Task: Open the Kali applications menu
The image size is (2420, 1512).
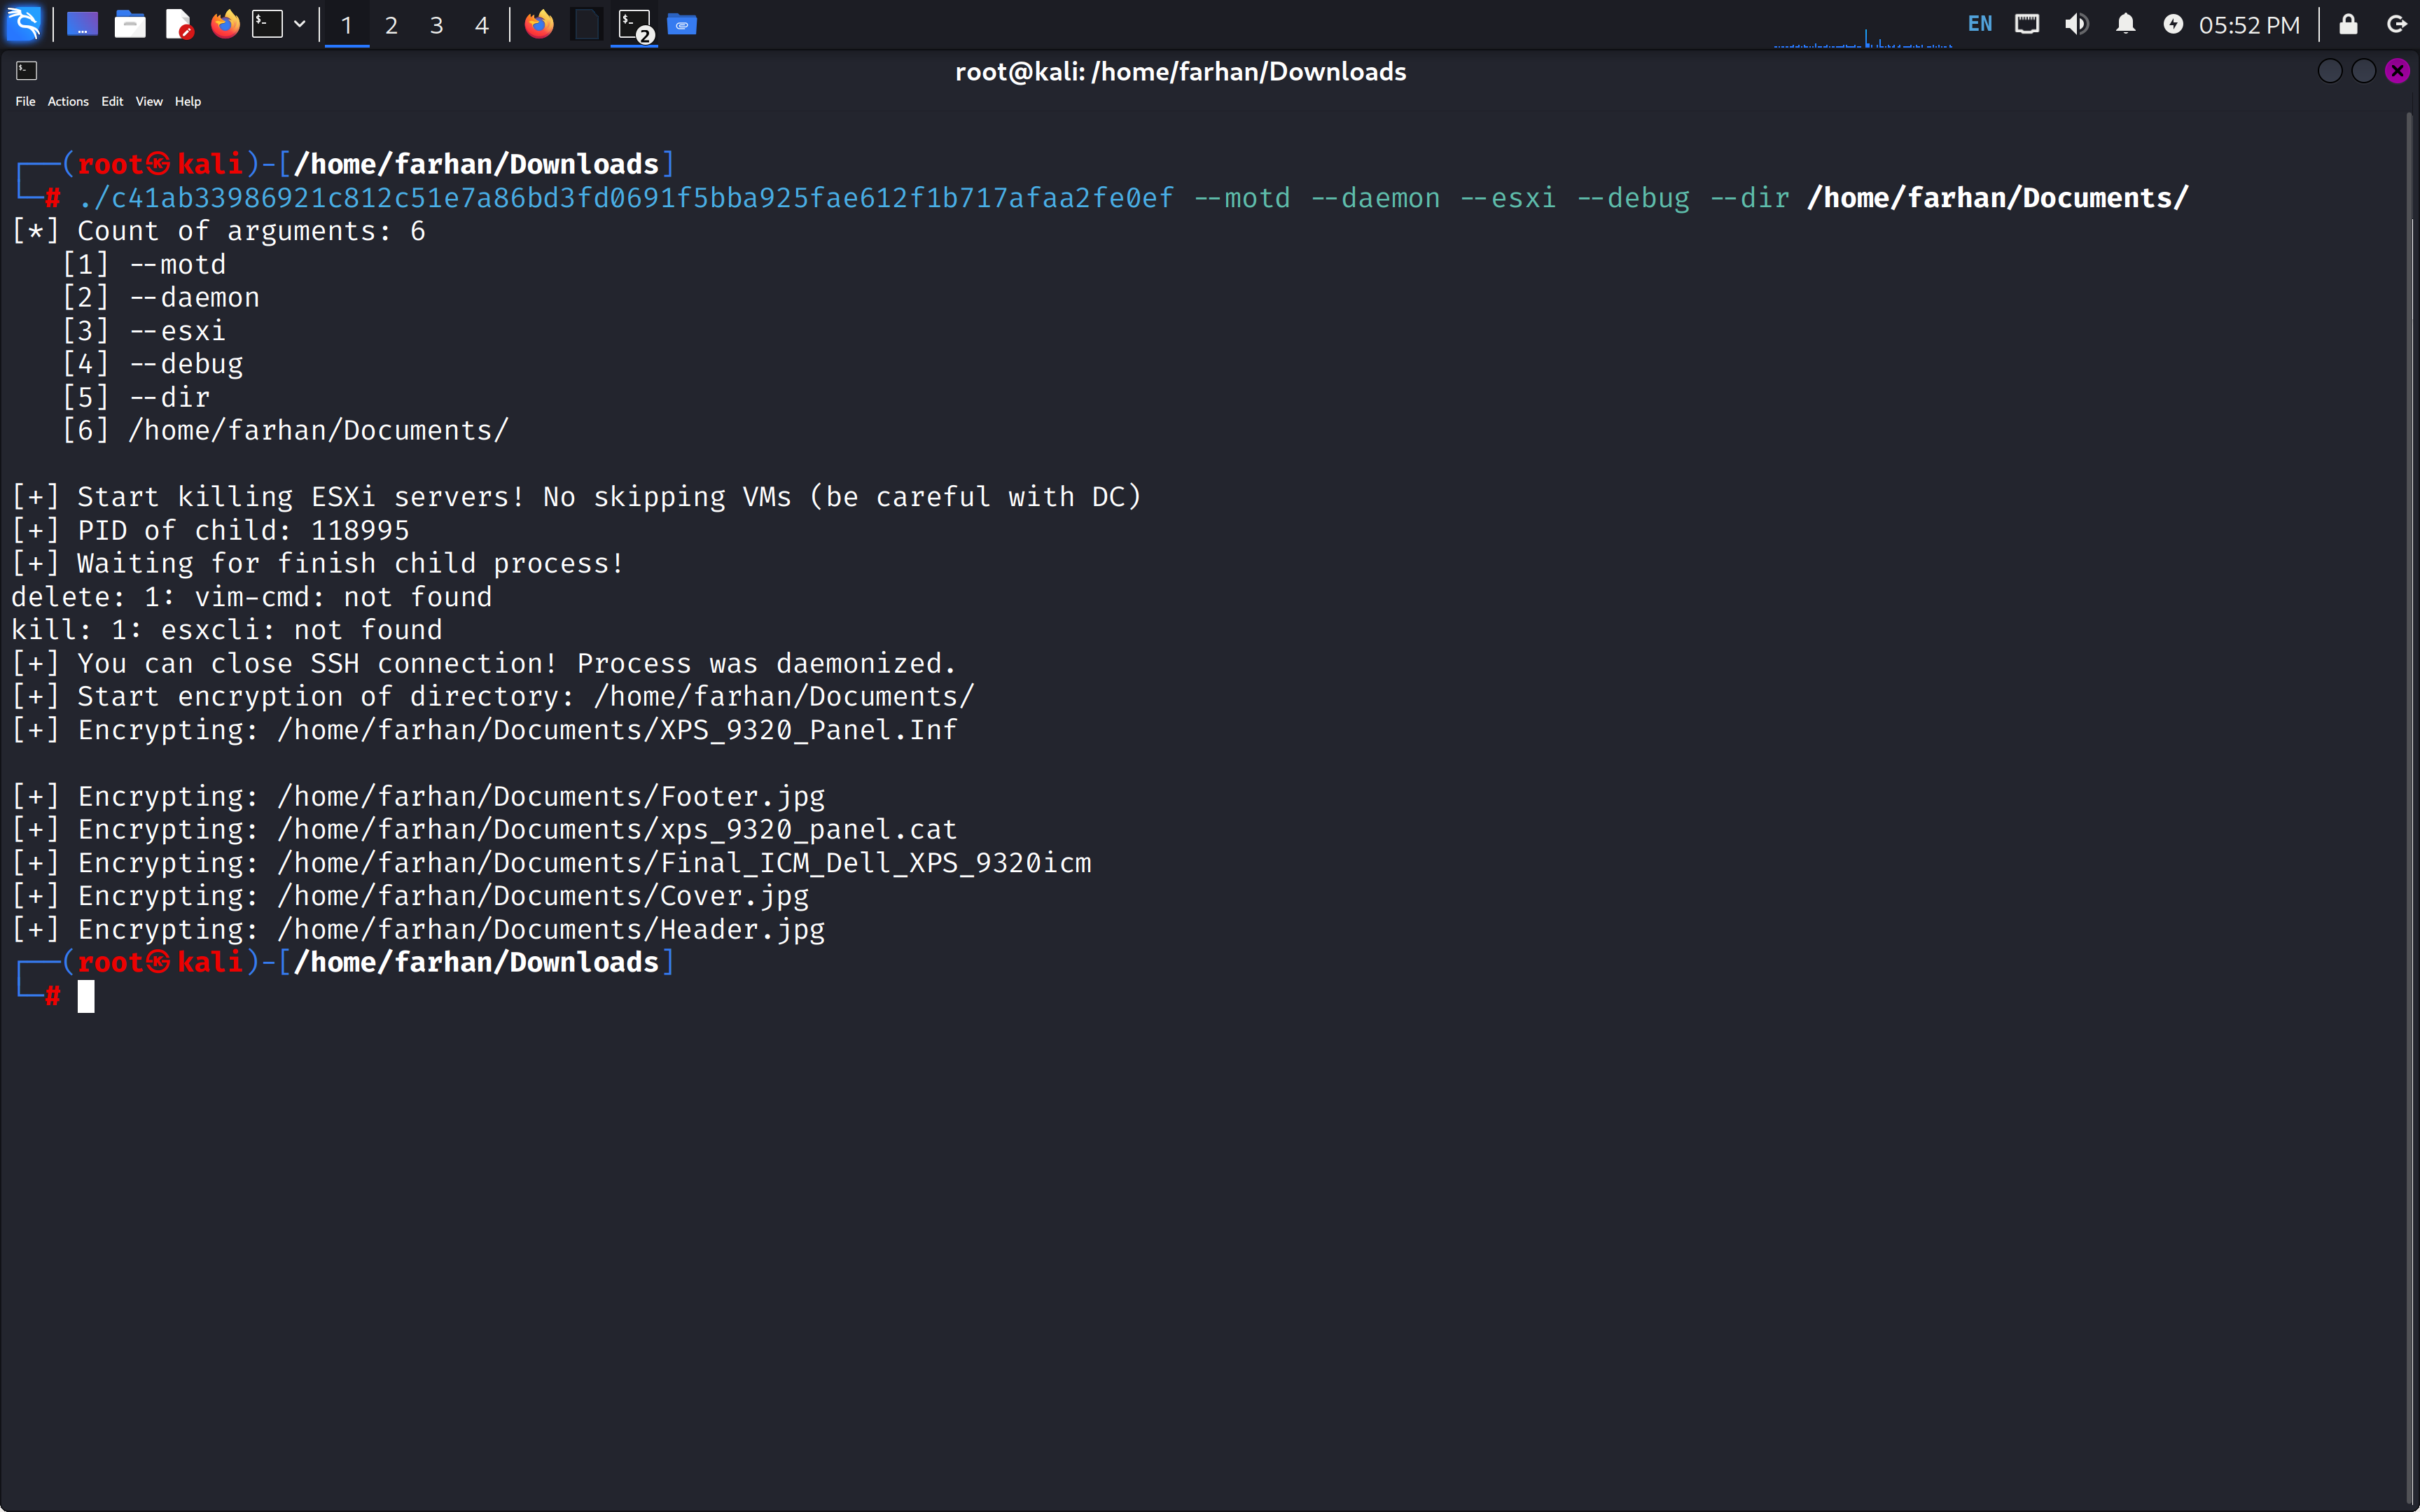Action: pos(24,24)
